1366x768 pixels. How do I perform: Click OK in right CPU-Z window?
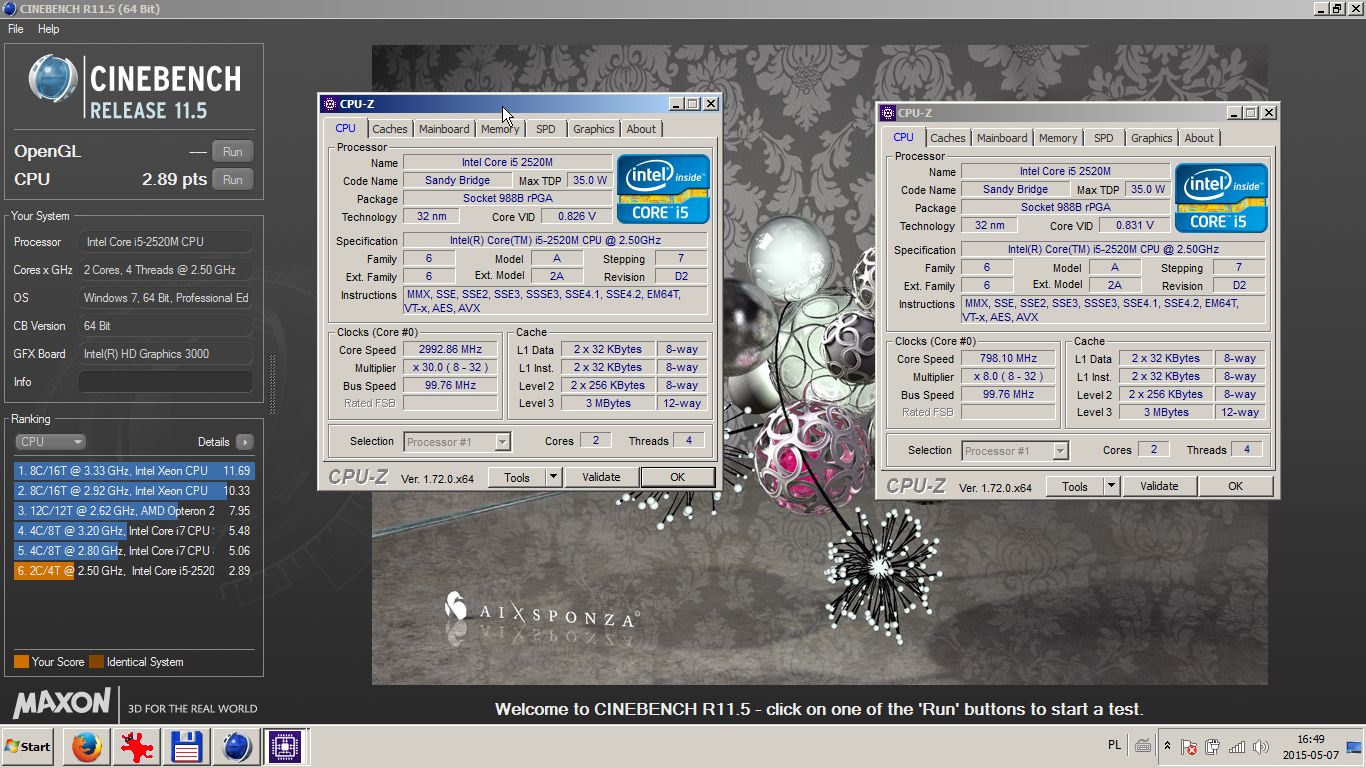pos(1235,486)
